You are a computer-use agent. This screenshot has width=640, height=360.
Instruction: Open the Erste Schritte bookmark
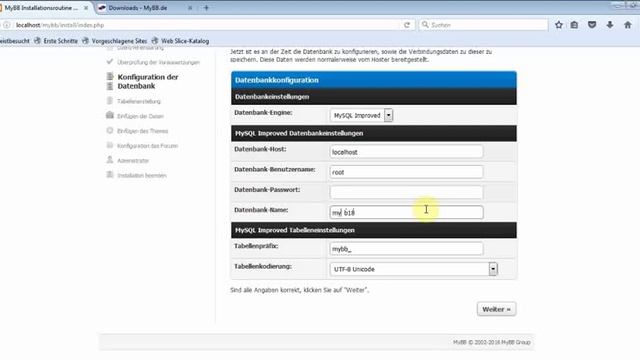click(x=56, y=41)
